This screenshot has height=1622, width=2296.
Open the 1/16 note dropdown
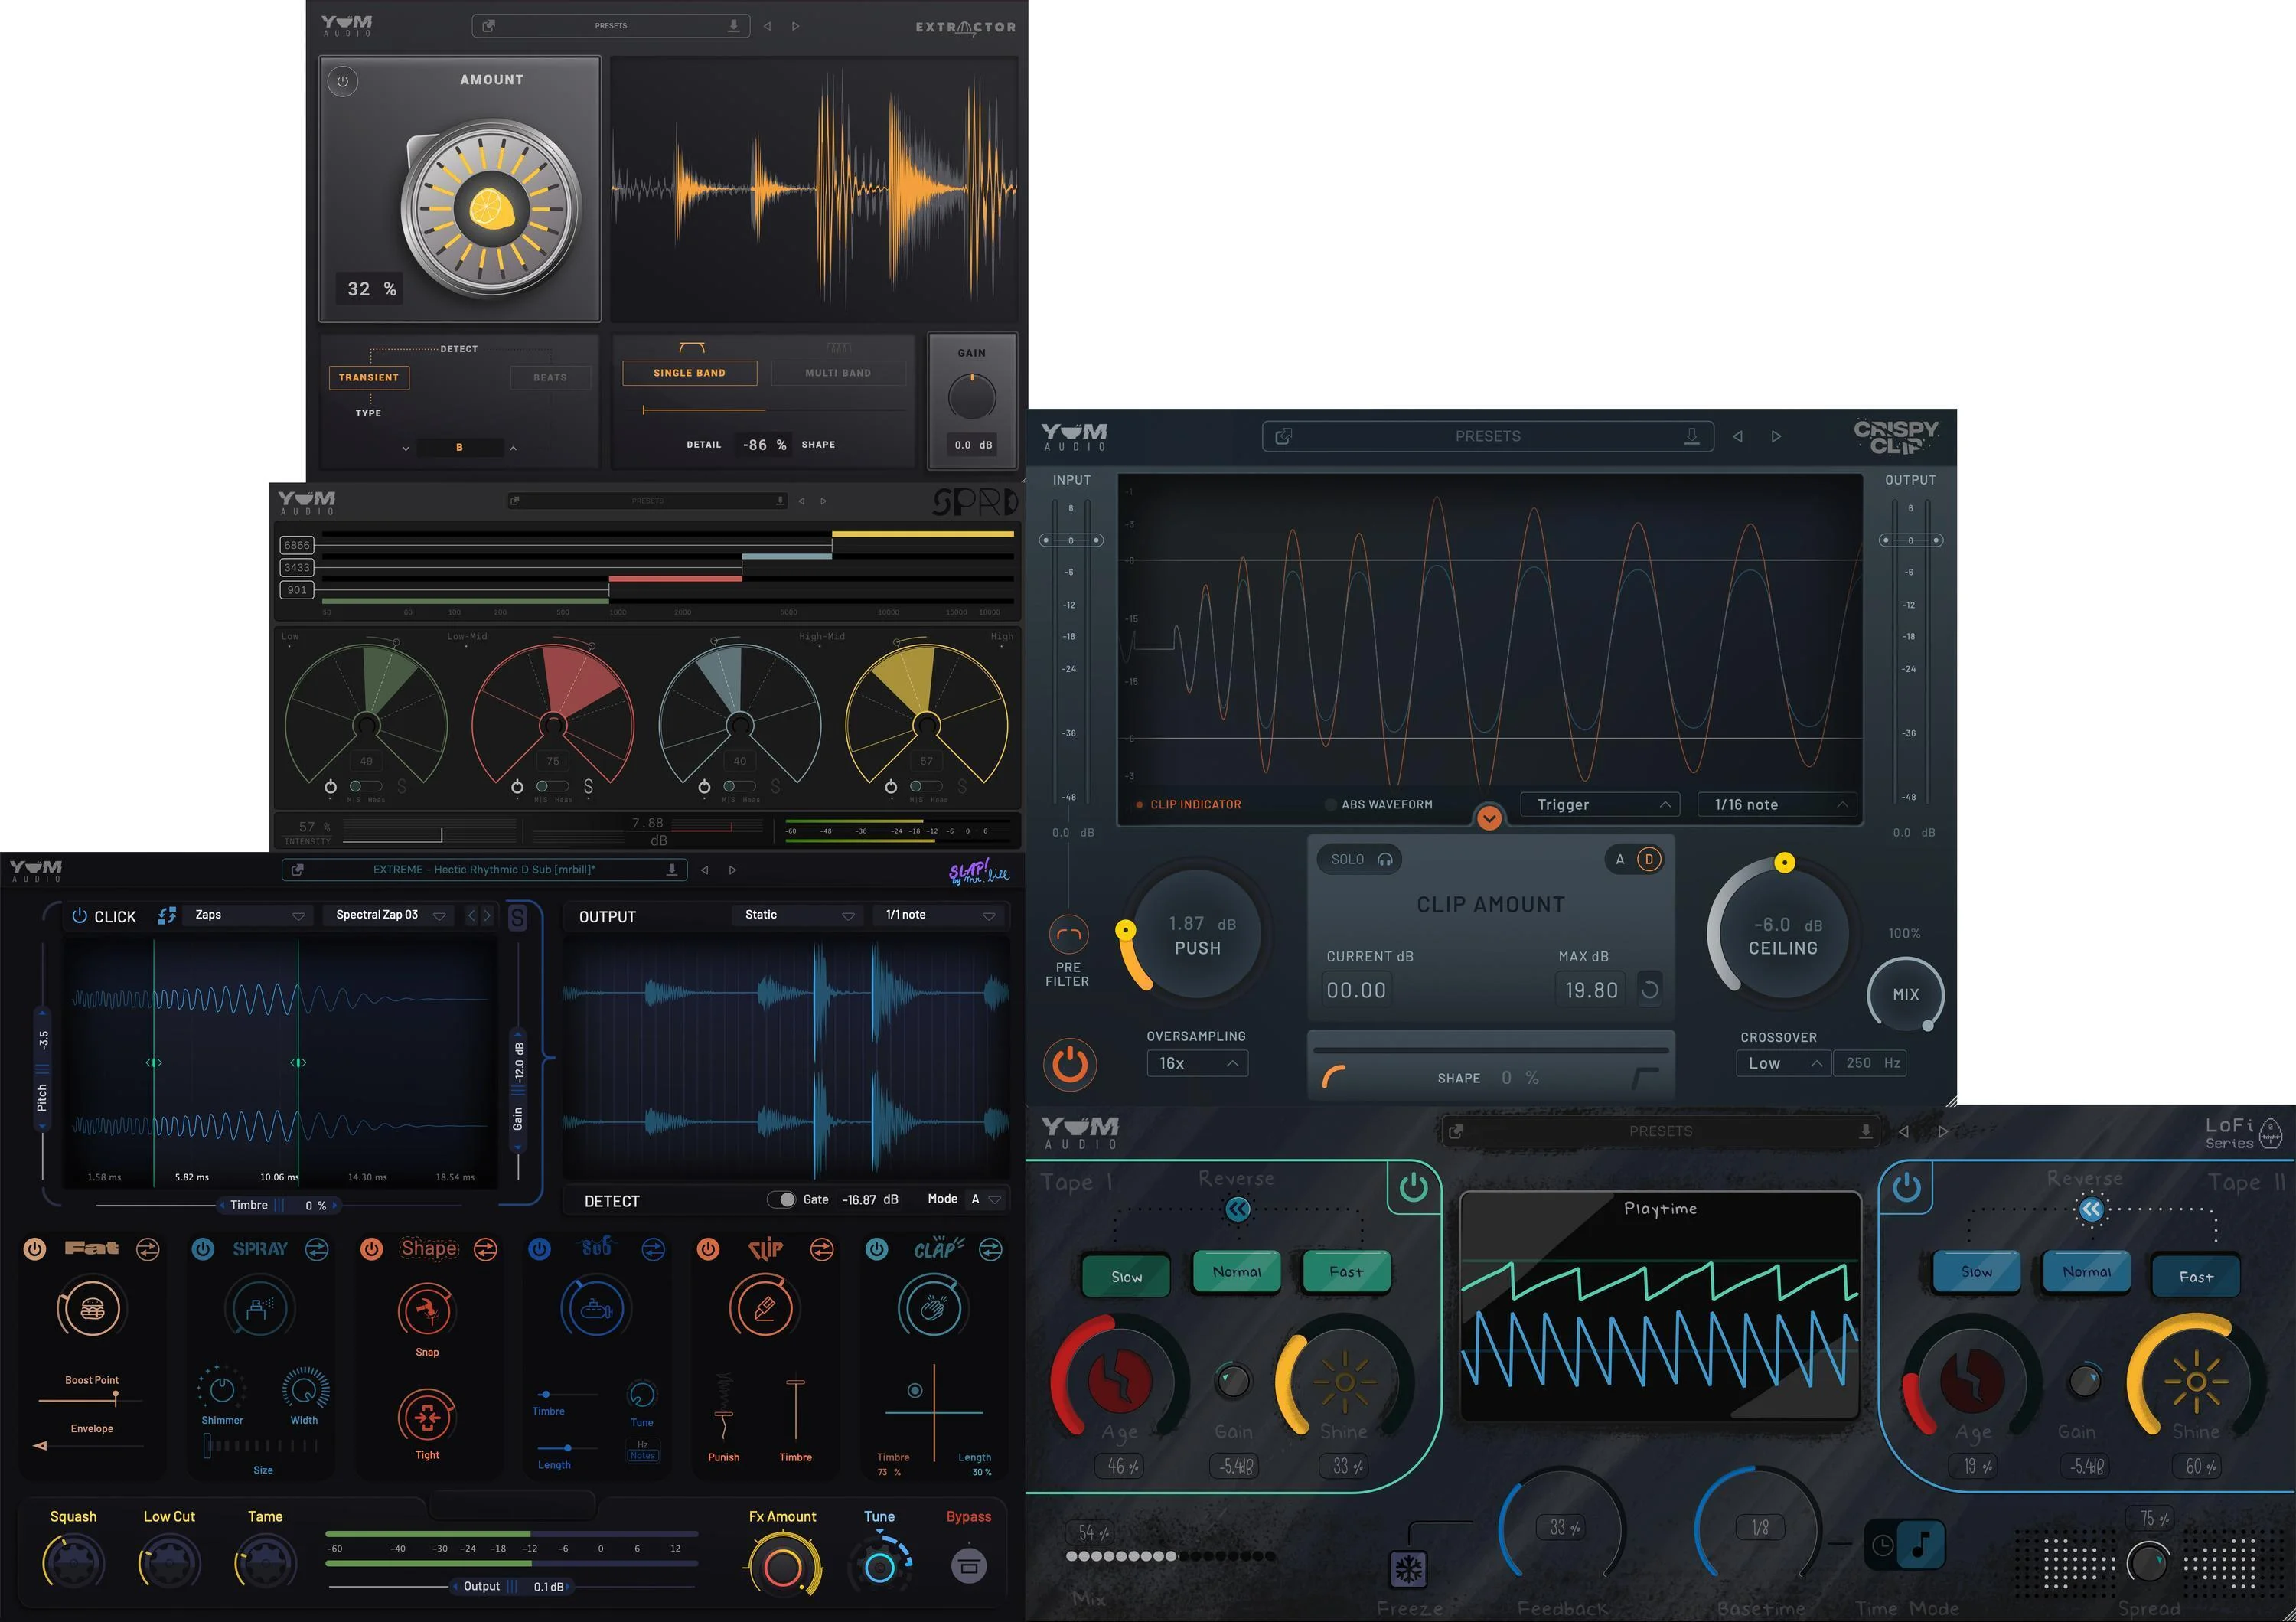(x=1777, y=805)
